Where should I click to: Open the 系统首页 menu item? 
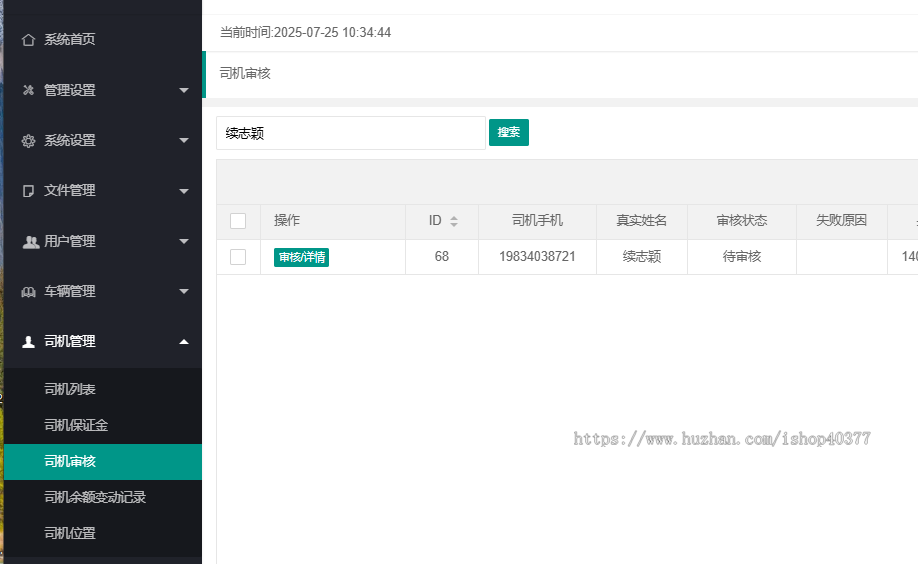pyautogui.click(x=103, y=40)
